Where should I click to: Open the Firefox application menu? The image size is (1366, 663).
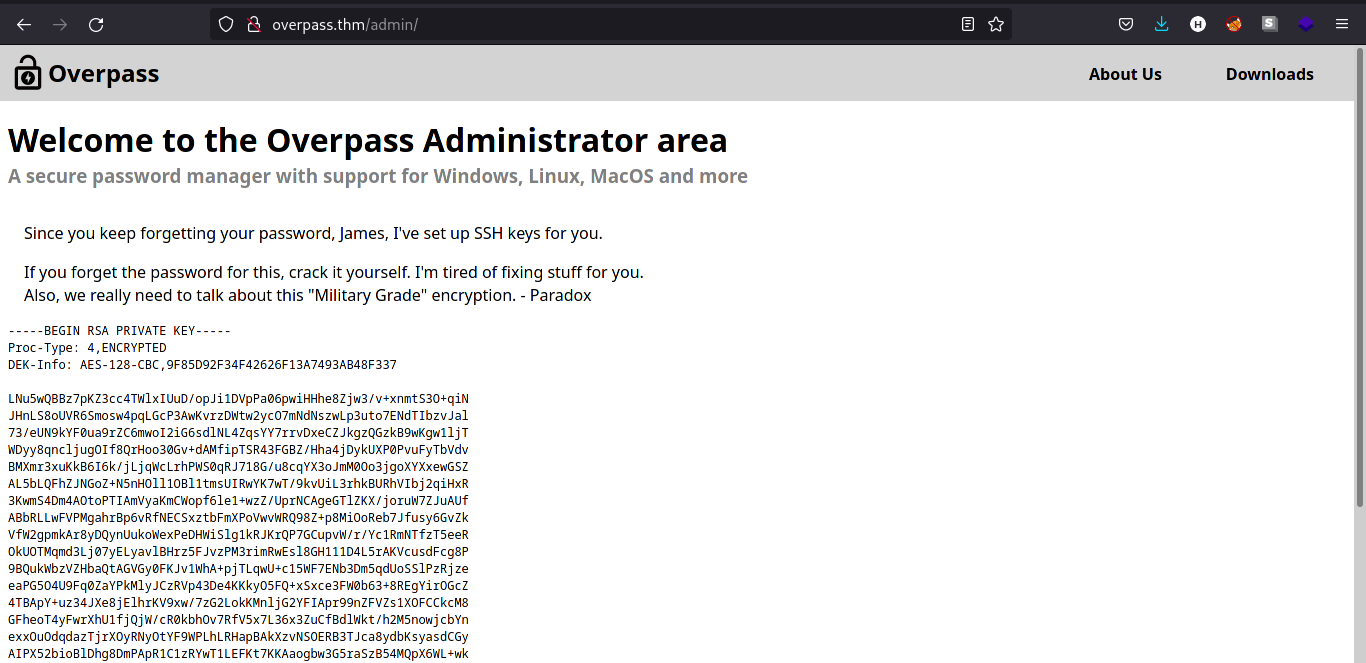[x=1342, y=24]
